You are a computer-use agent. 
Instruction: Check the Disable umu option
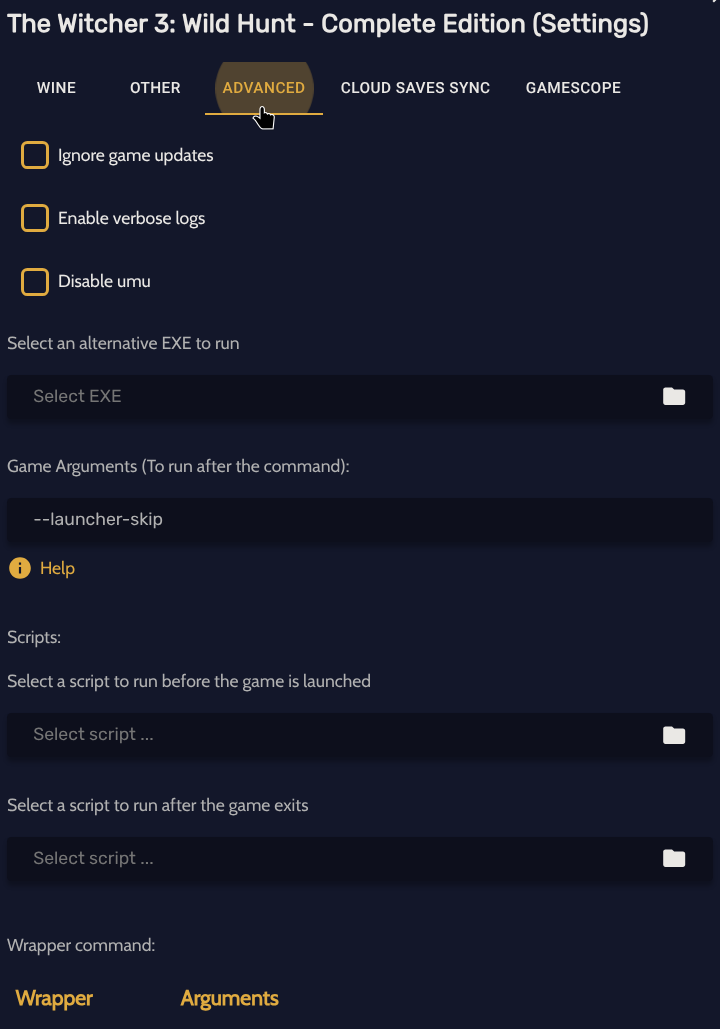coord(35,281)
